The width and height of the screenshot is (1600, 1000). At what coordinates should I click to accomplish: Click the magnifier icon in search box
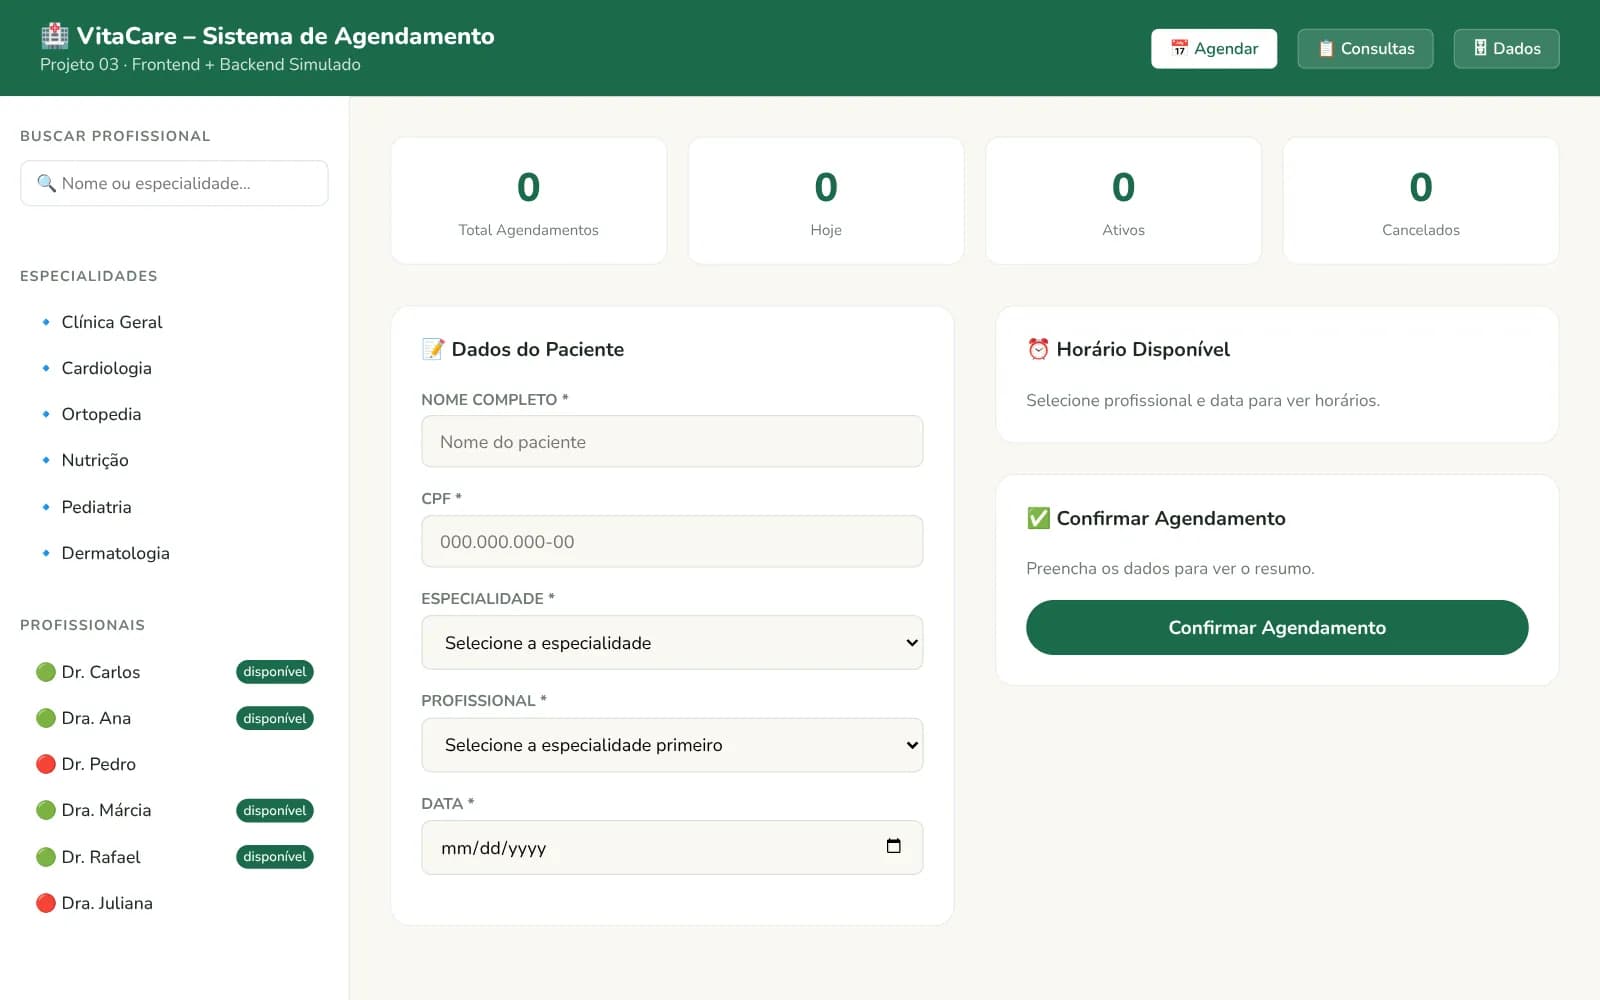(46, 183)
